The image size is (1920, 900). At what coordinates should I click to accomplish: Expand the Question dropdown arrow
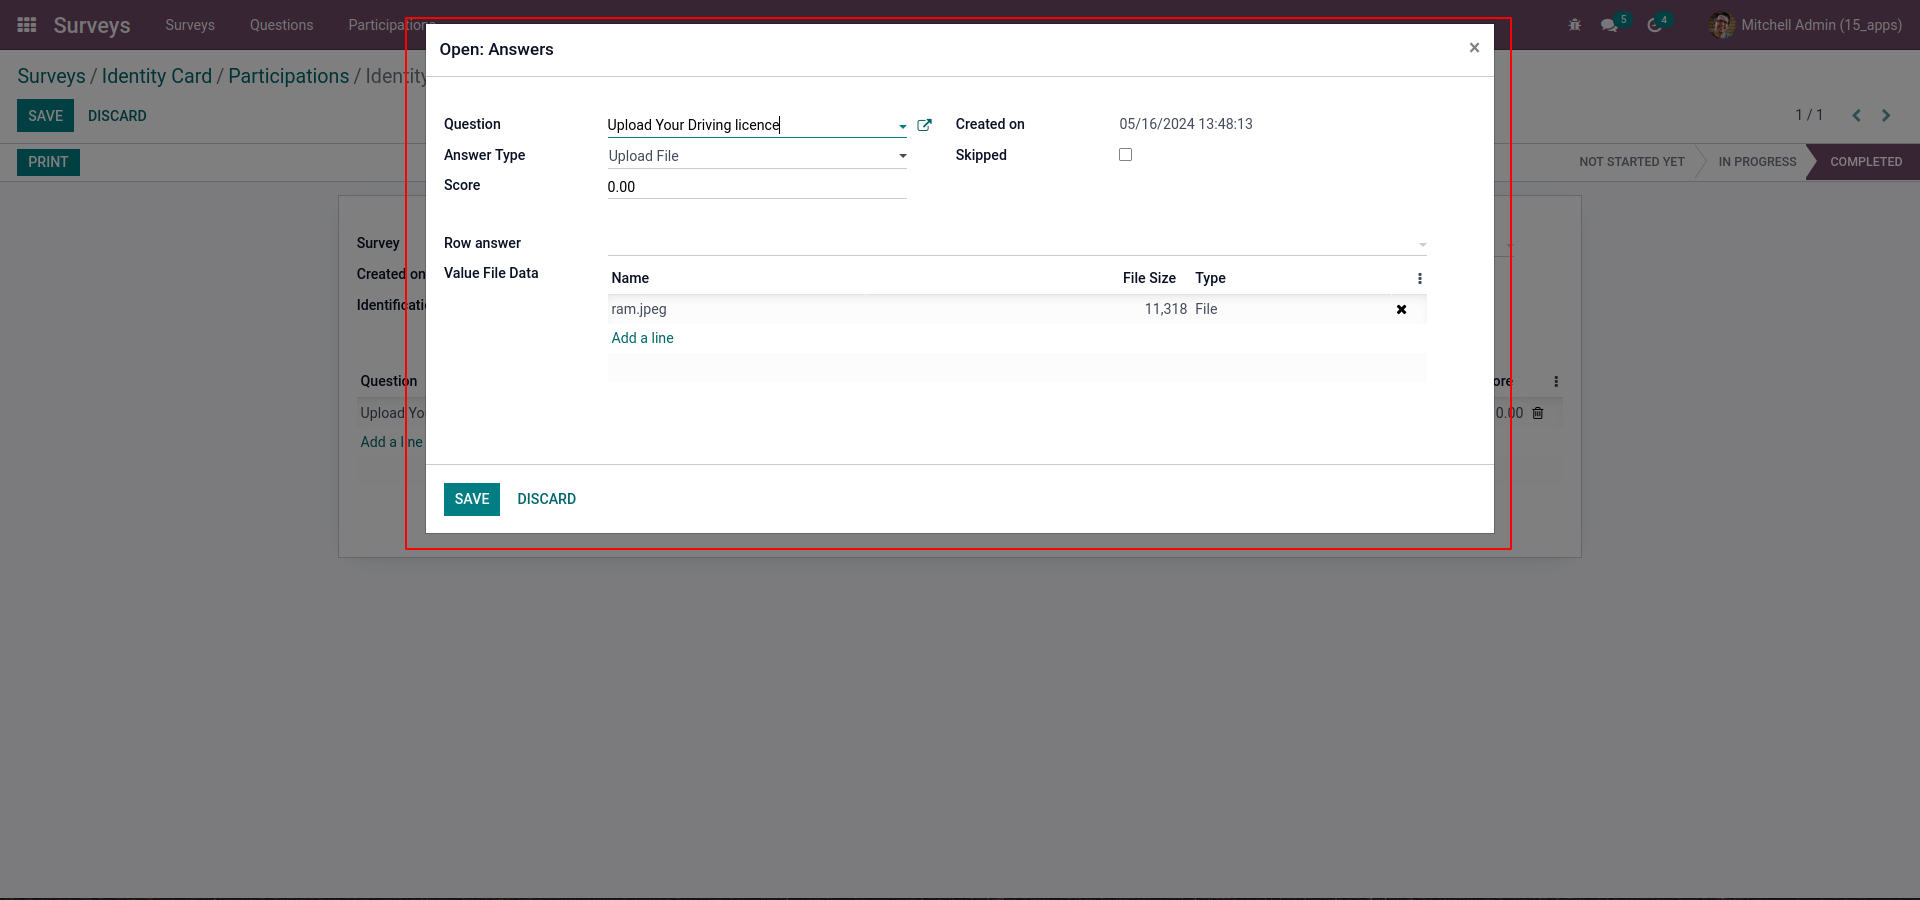(x=902, y=126)
